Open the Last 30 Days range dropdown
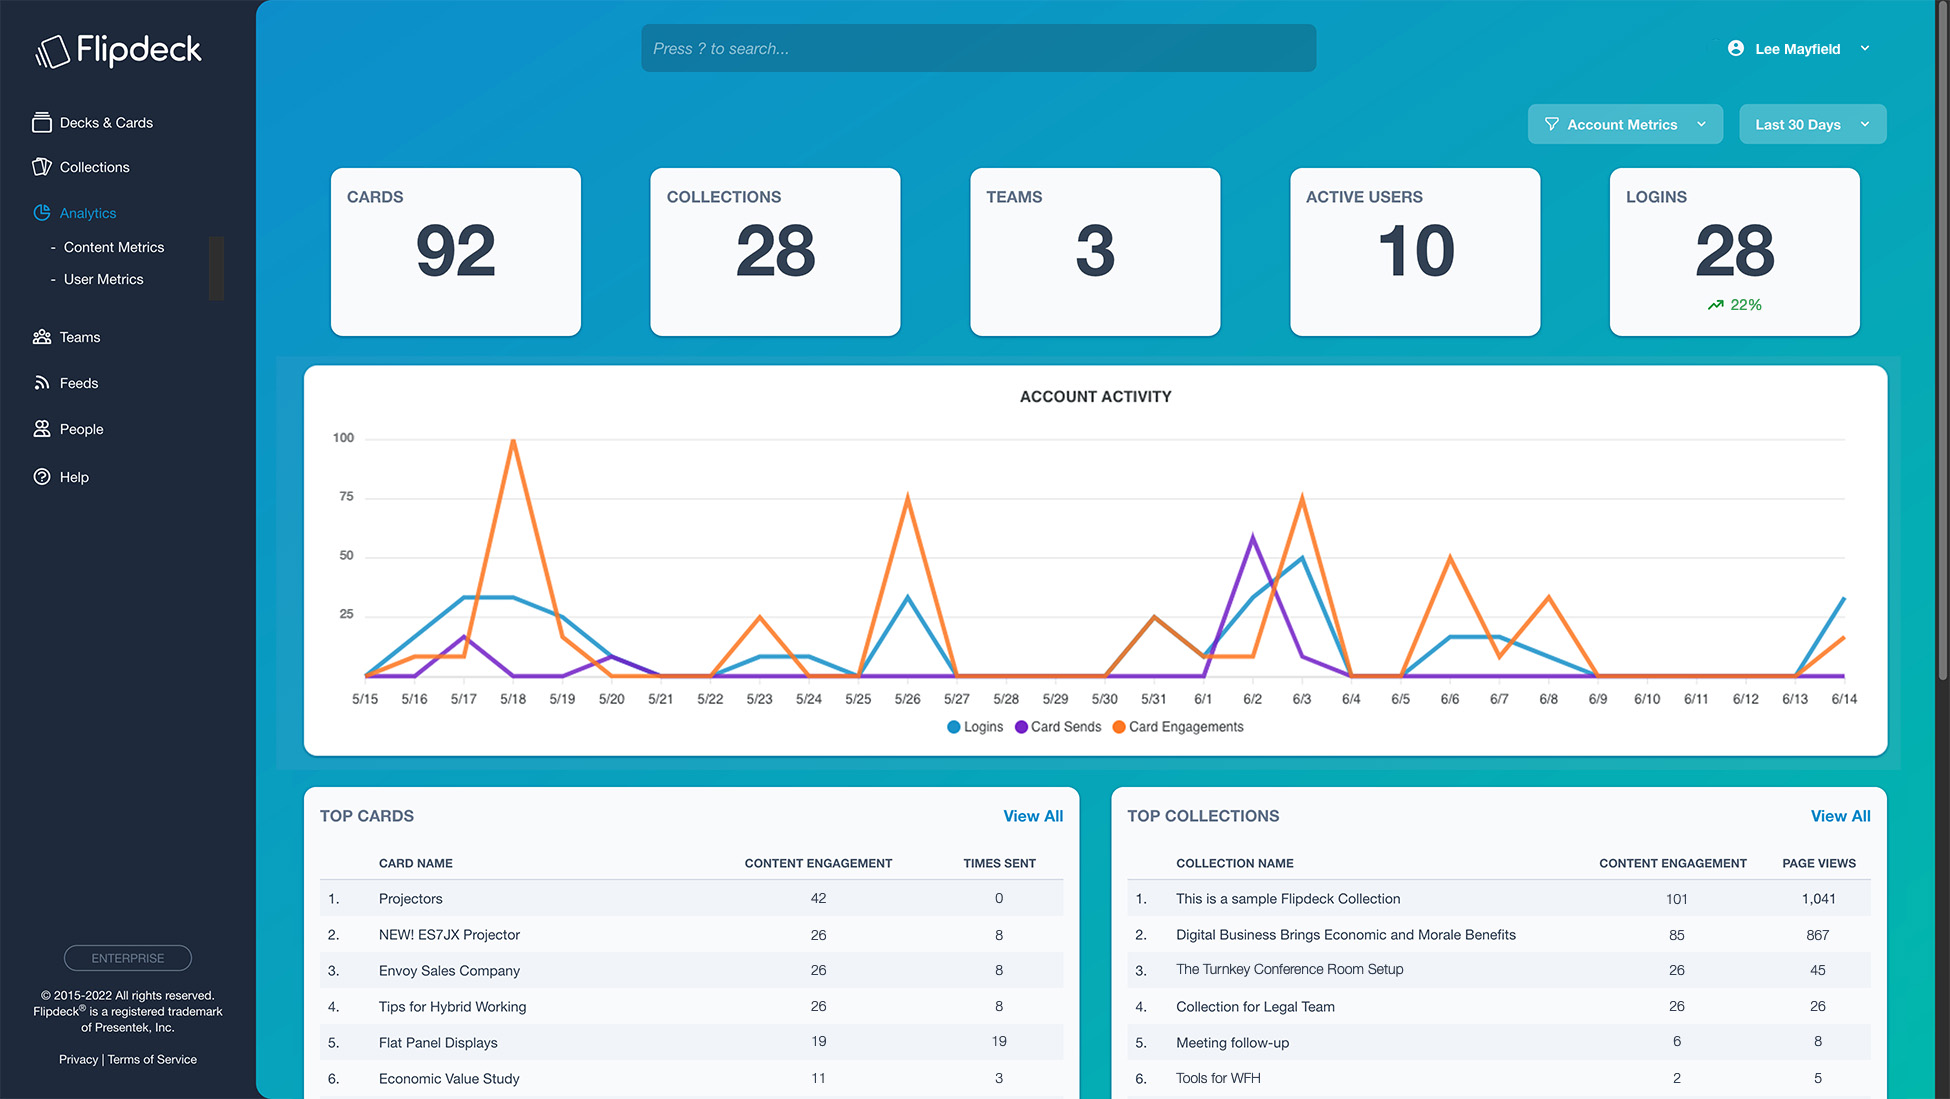The height and width of the screenshot is (1099, 1950). tap(1811, 124)
